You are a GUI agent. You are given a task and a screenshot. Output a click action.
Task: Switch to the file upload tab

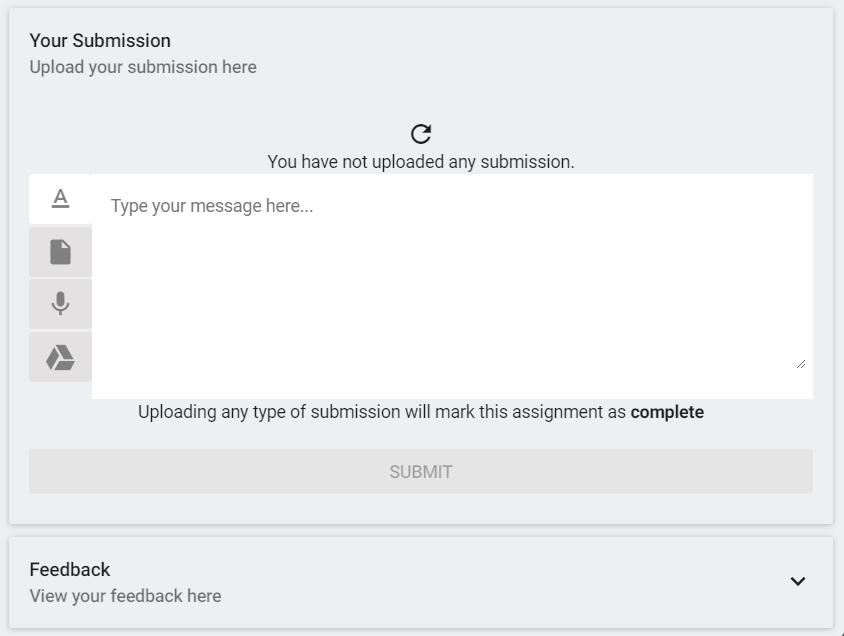[60, 252]
